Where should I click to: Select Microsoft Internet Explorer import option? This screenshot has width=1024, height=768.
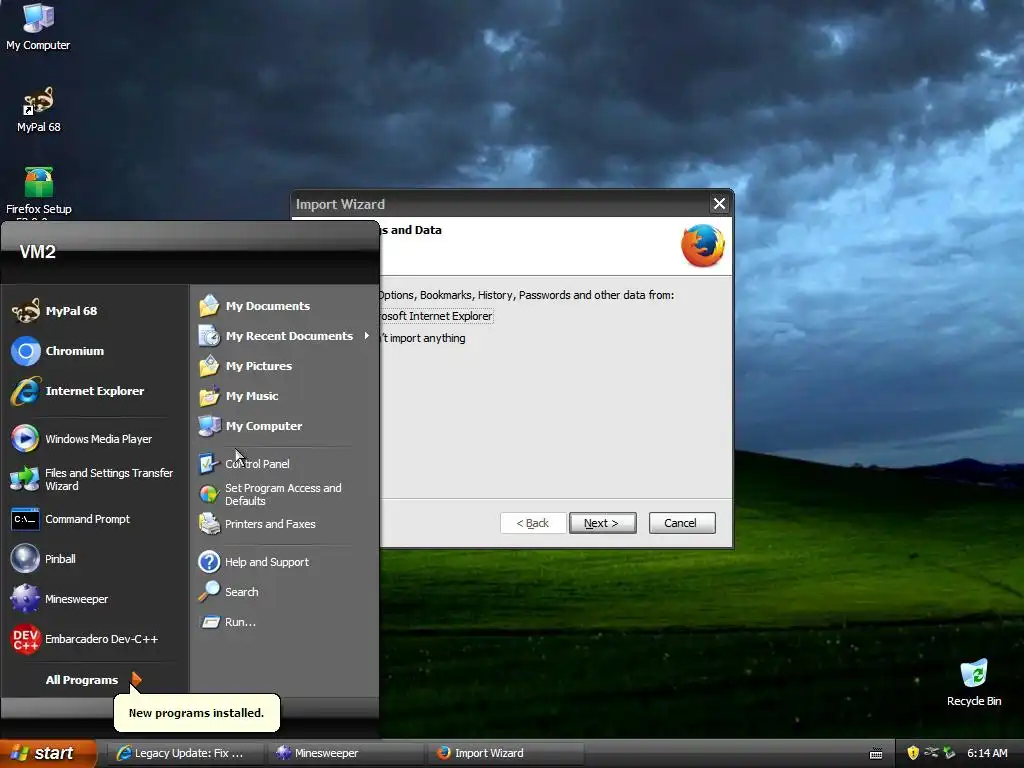pos(436,316)
